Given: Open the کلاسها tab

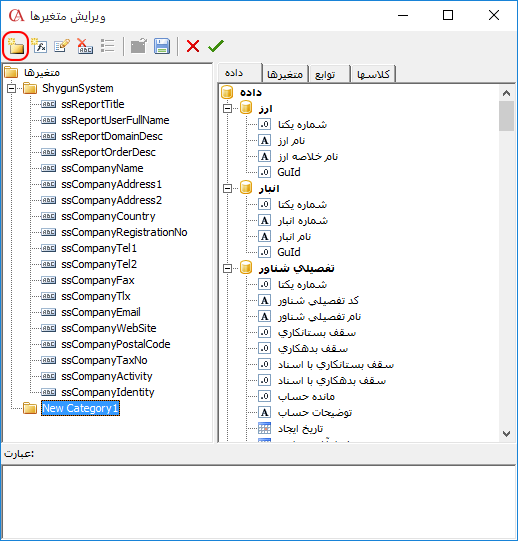Looking at the screenshot, I should 373,74.
